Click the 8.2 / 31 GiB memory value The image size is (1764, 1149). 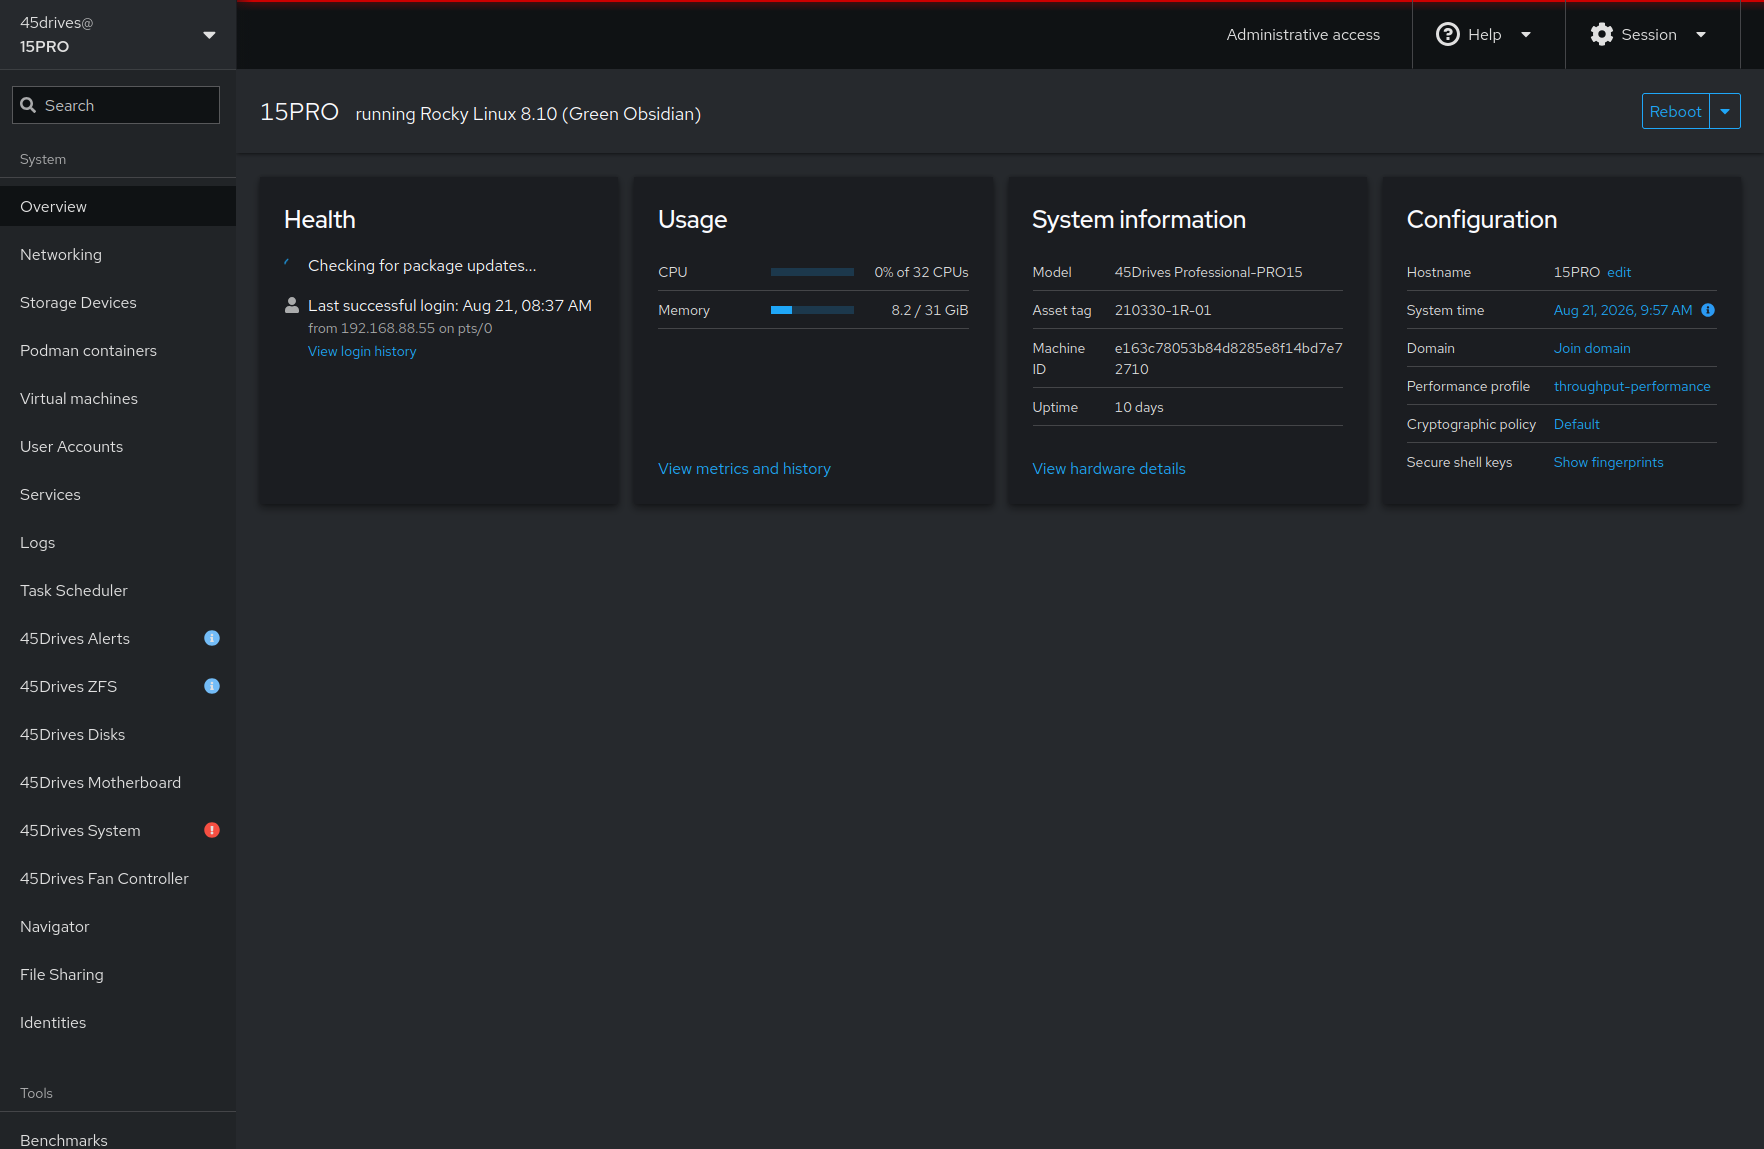(x=929, y=310)
